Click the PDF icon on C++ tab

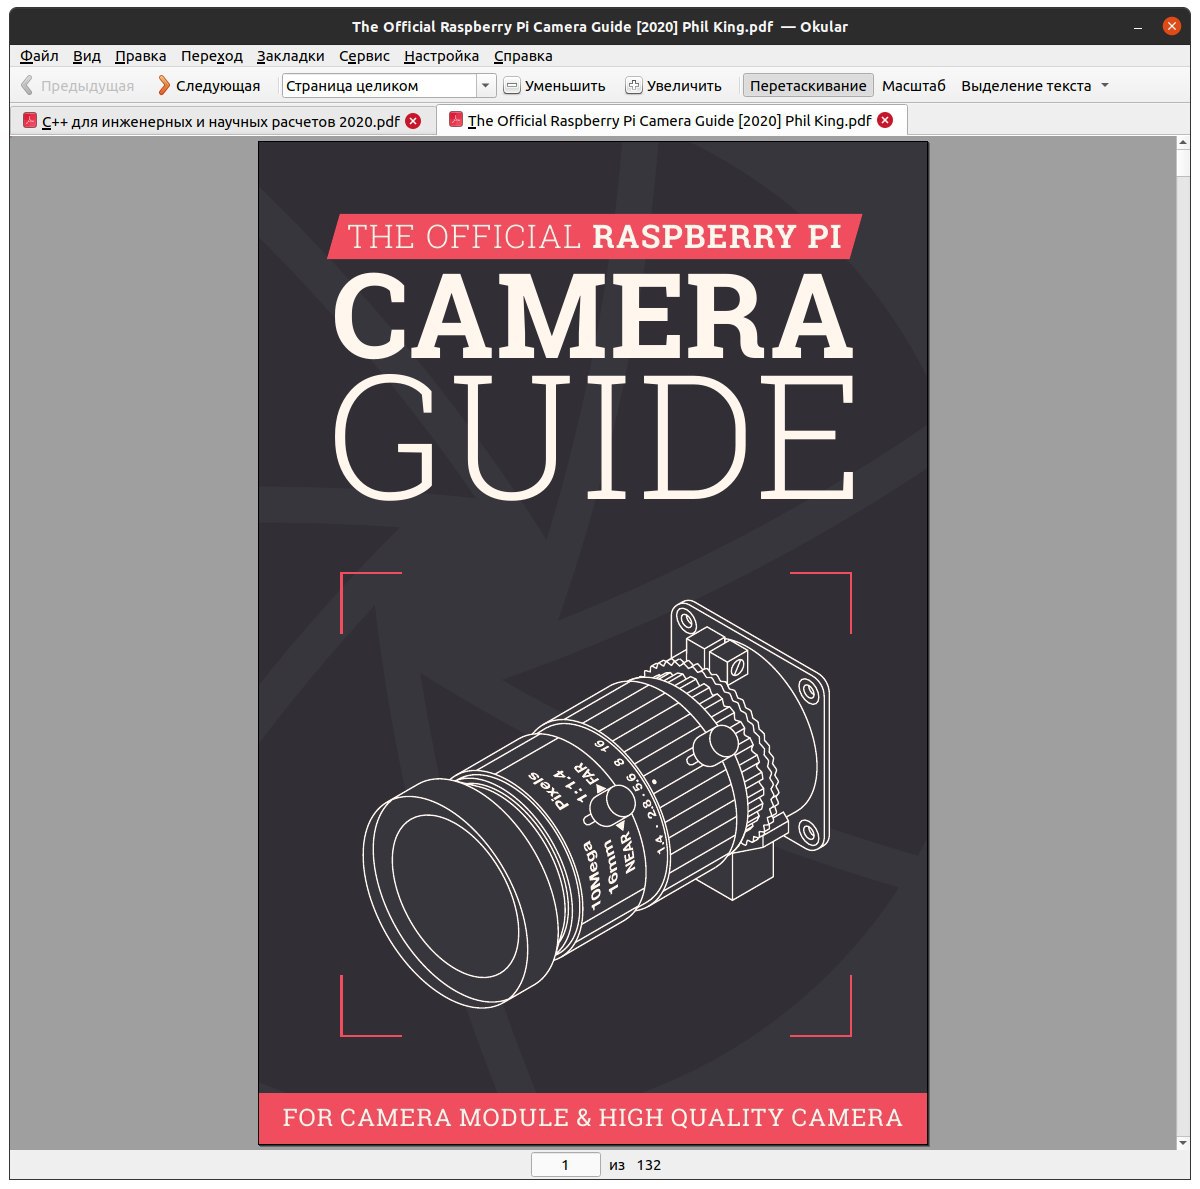29,122
